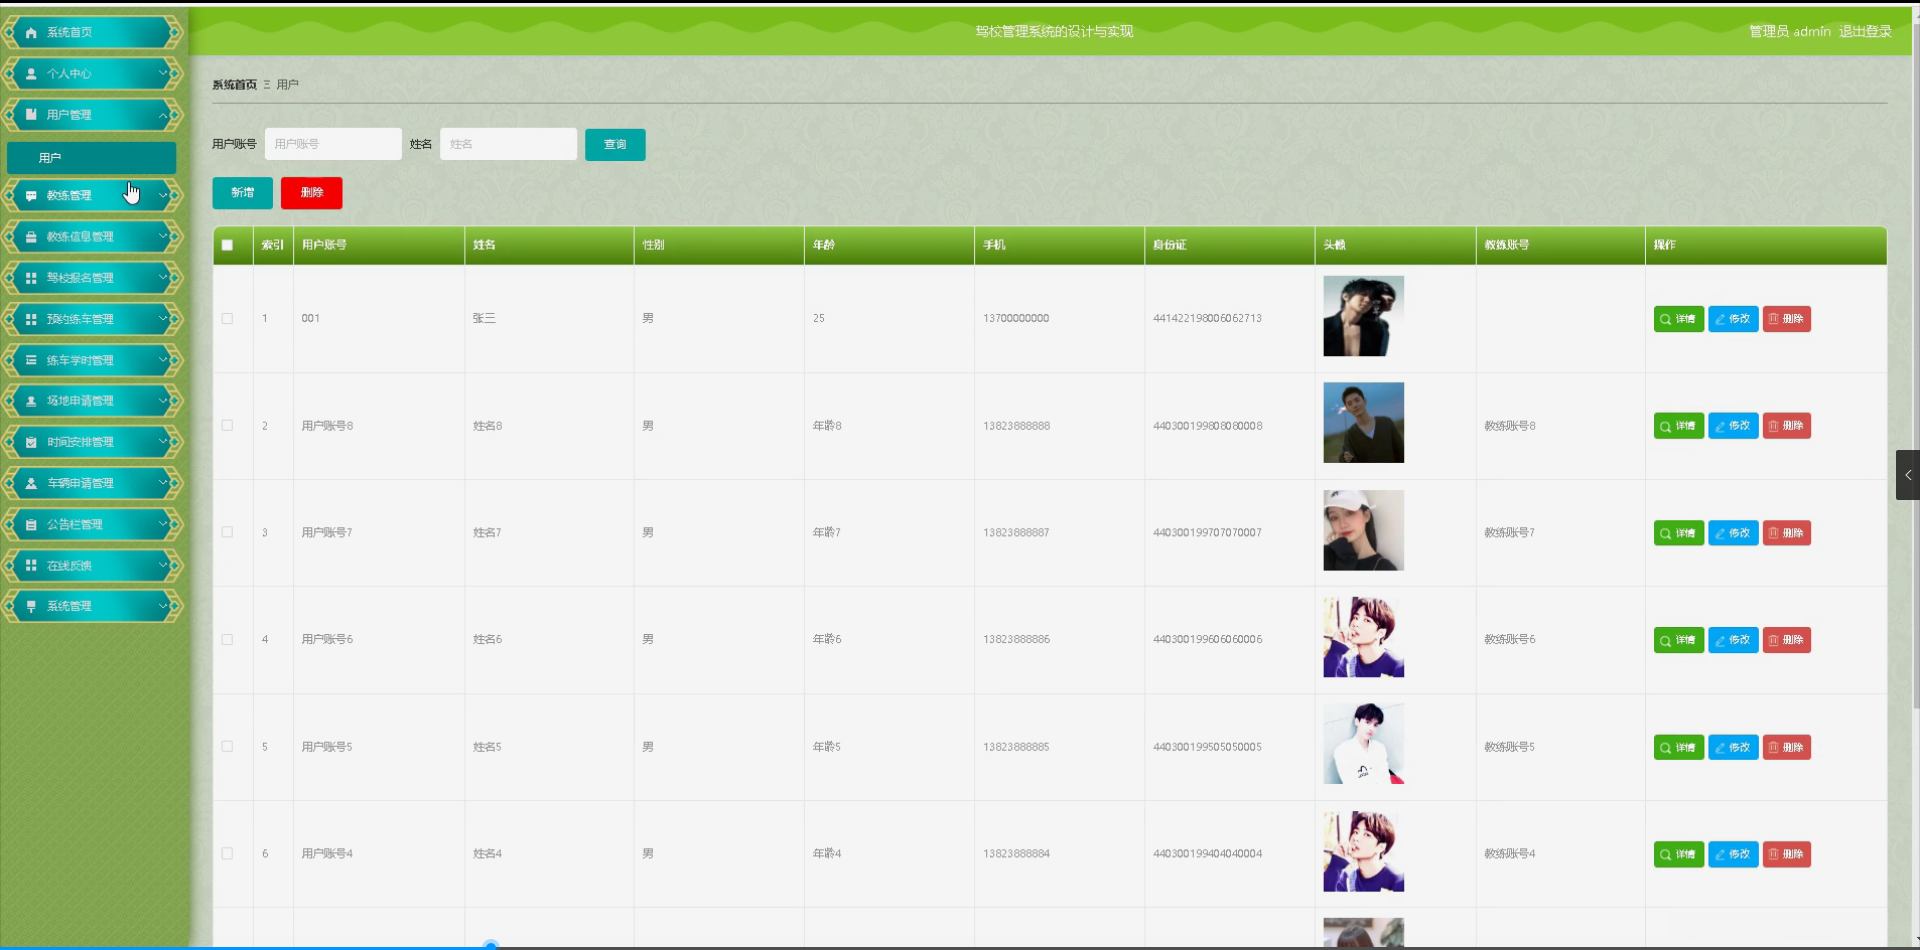Click the 退出登录 logout link
Viewport: 1920px width, 950px height.
[x=1865, y=32]
